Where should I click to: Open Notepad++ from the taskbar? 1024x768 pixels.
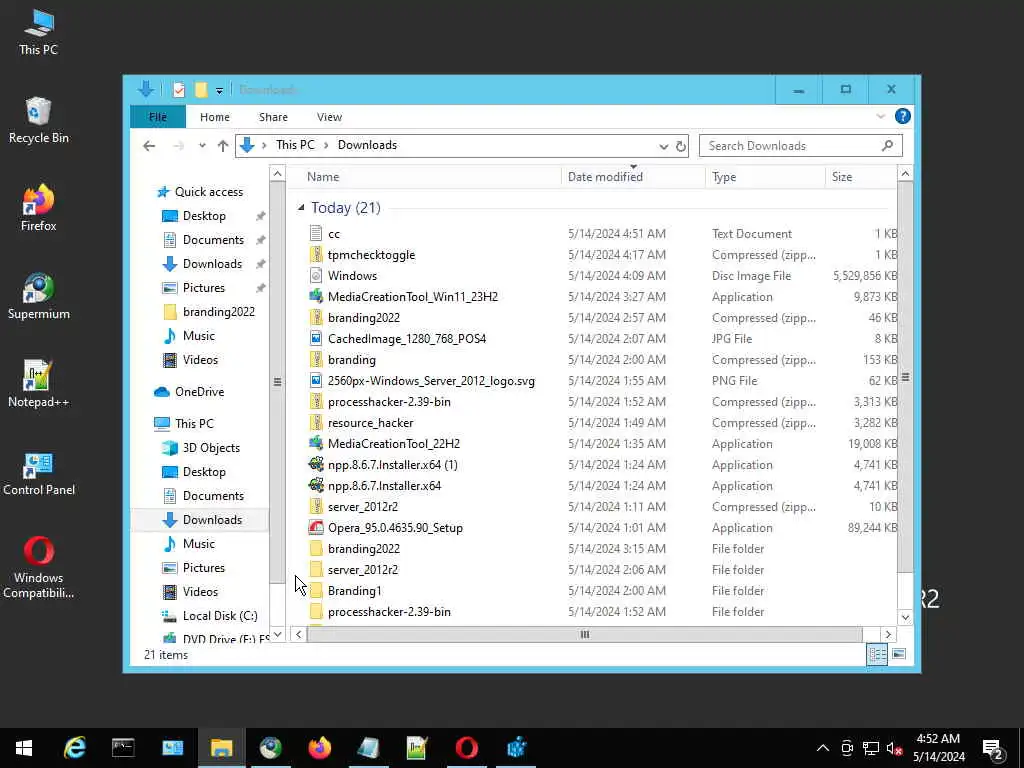[417, 748]
